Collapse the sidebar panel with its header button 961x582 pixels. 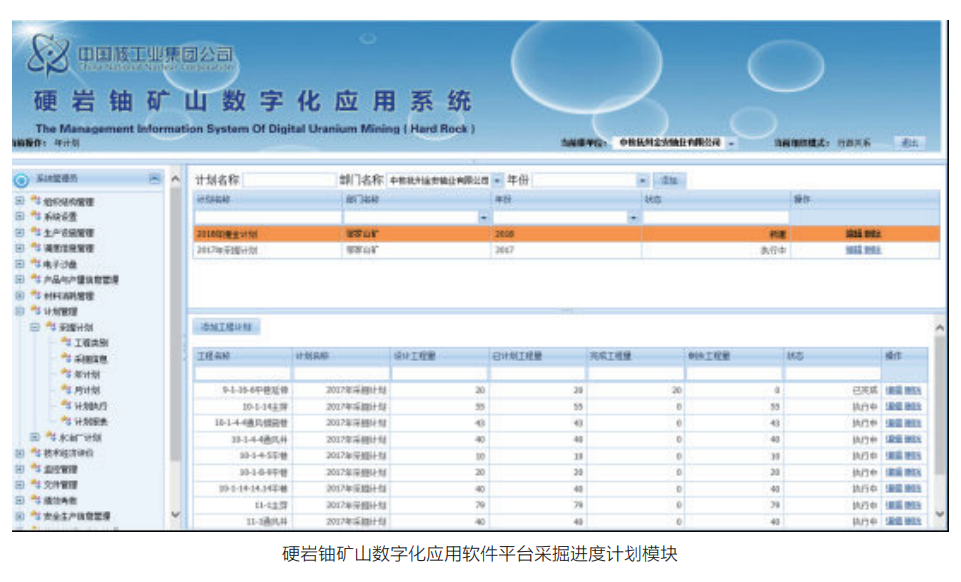(x=154, y=178)
